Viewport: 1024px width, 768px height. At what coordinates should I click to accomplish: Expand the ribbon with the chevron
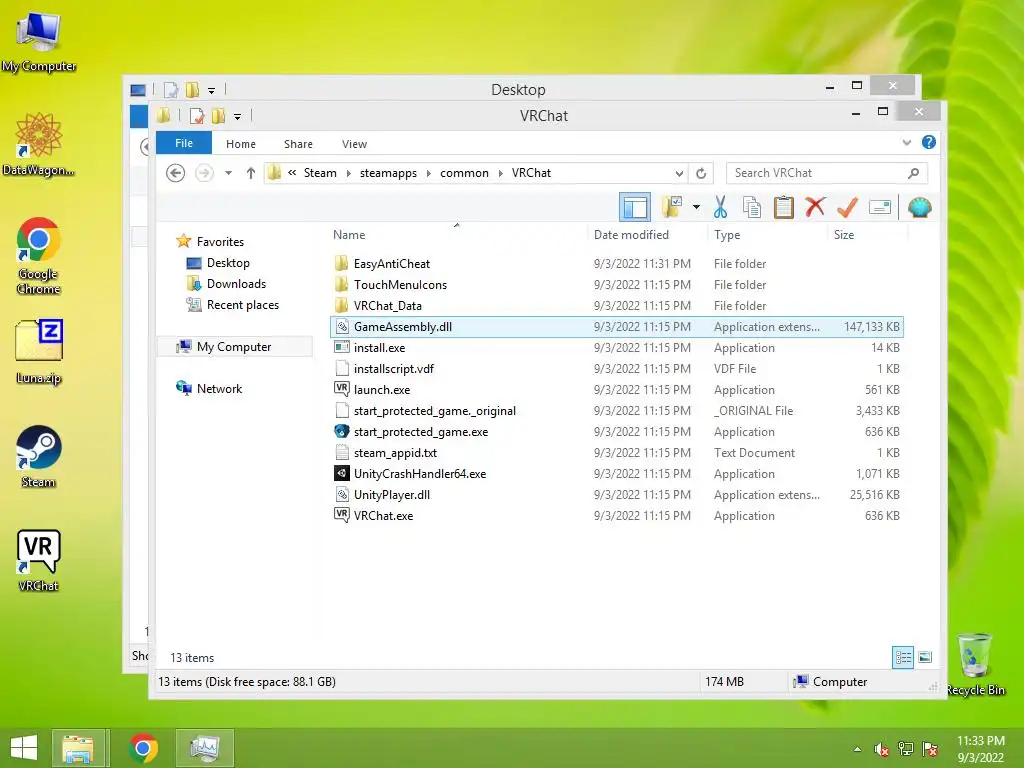(906, 142)
